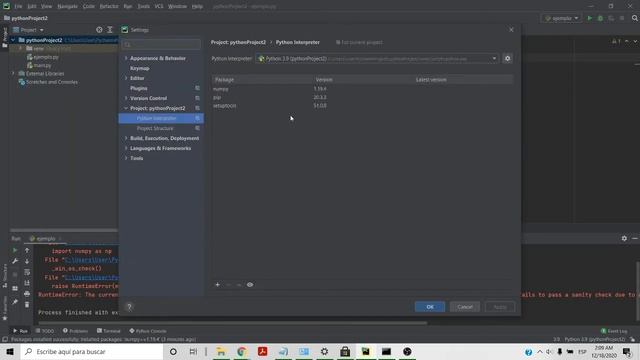
Task: Select the setuptools package row
Action: pos(362,106)
